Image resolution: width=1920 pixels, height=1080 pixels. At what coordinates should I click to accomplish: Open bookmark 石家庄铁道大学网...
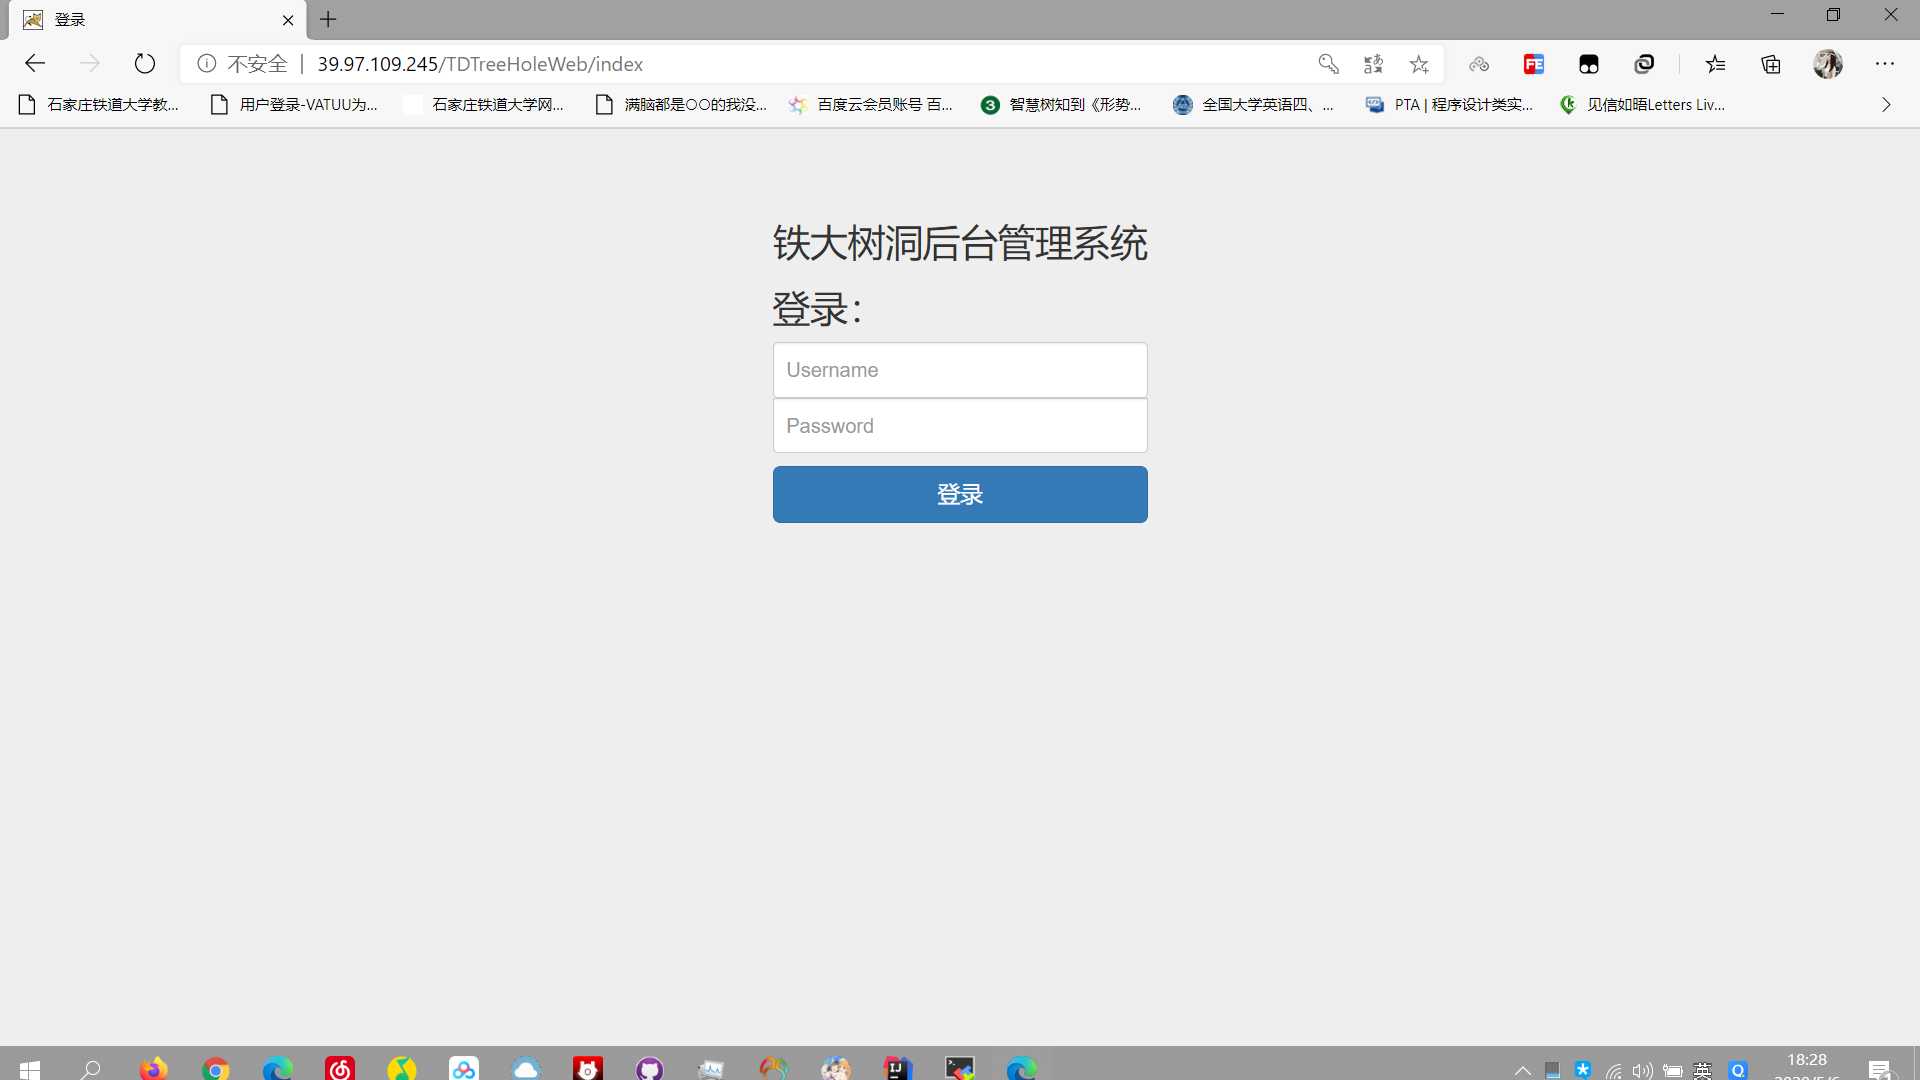(484, 104)
